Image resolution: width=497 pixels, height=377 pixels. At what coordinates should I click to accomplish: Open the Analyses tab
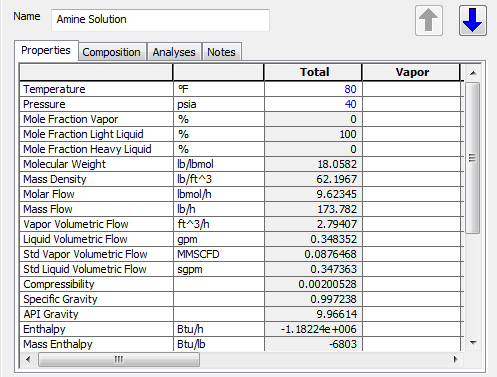[174, 52]
